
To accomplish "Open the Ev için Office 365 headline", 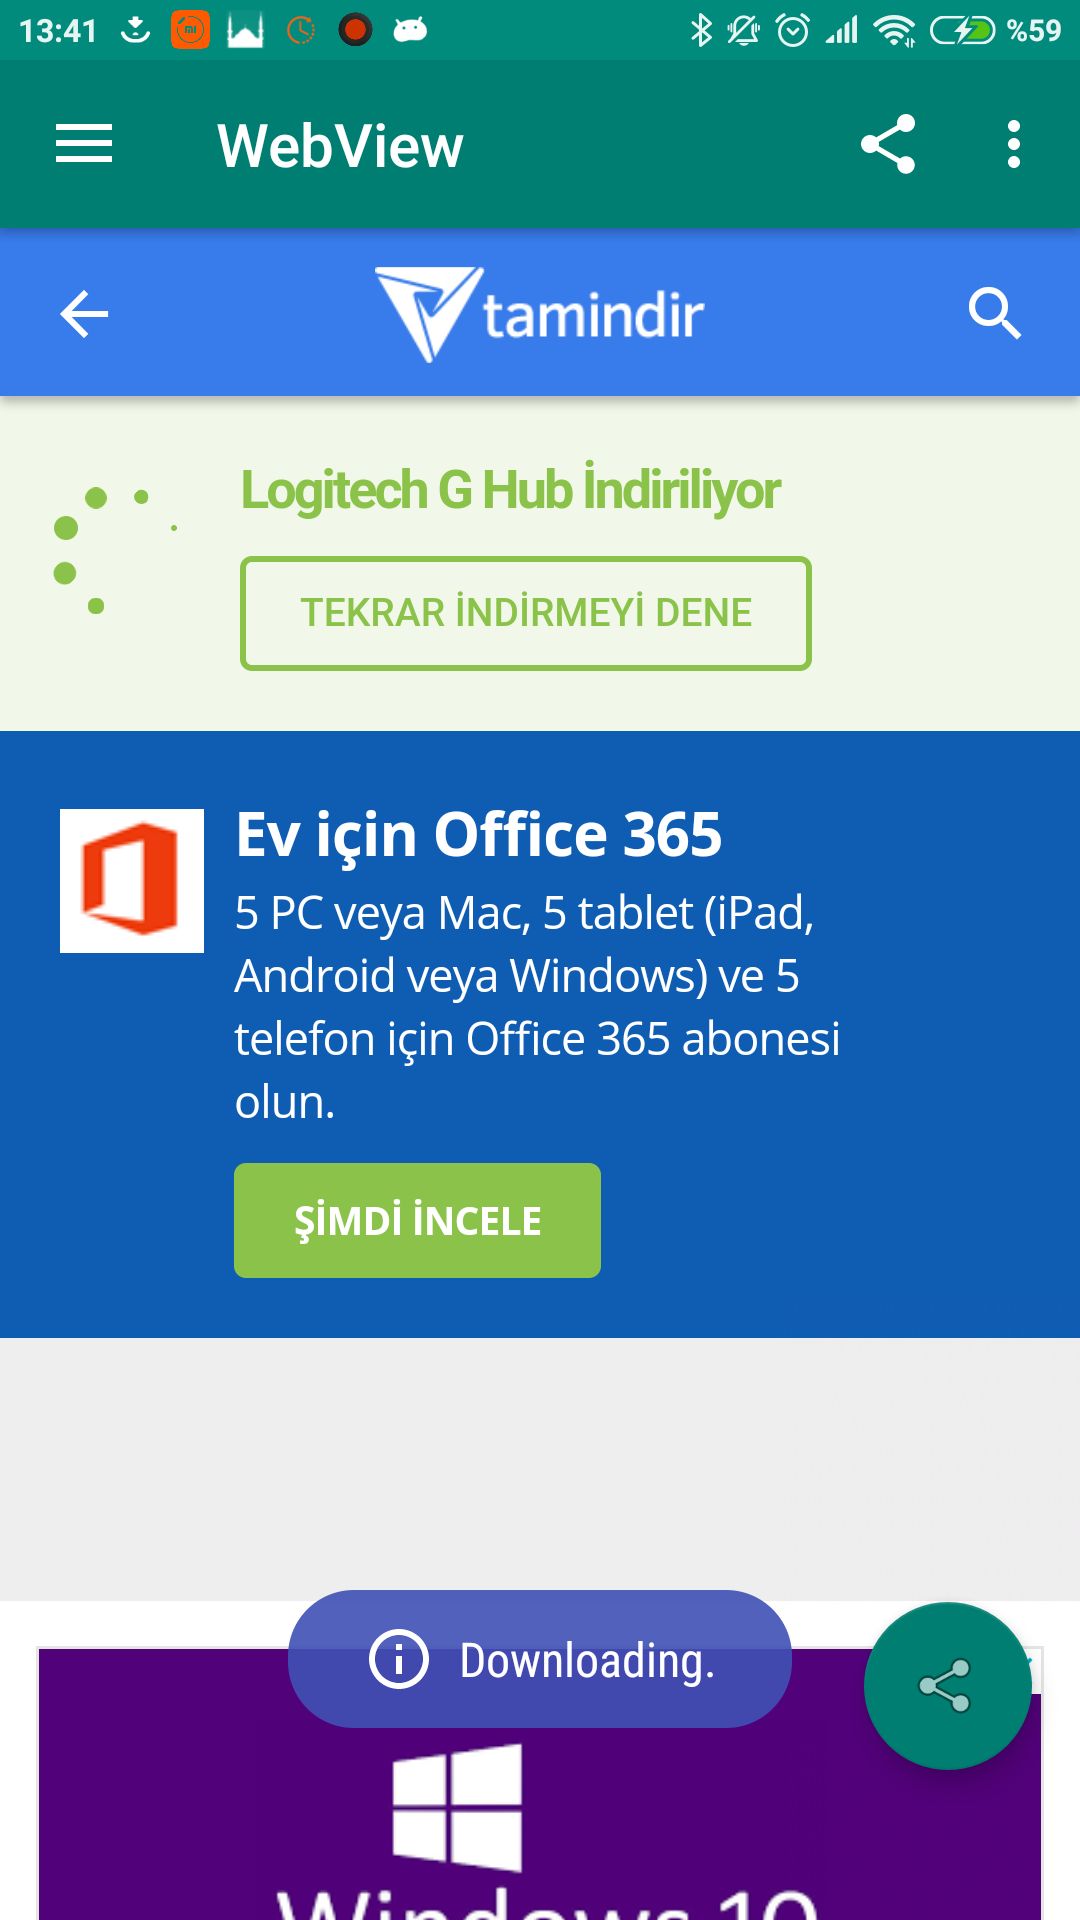I will click(x=478, y=835).
